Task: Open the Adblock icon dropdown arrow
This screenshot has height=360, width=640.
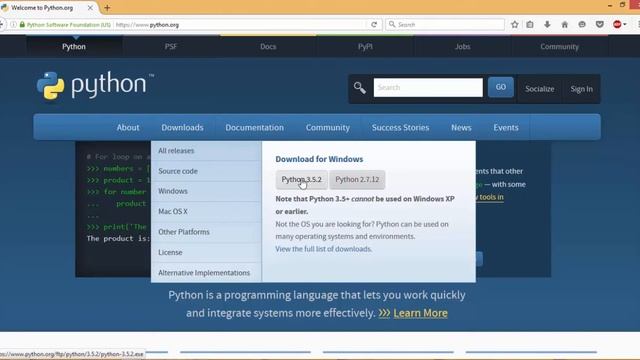Action: pos(625,24)
